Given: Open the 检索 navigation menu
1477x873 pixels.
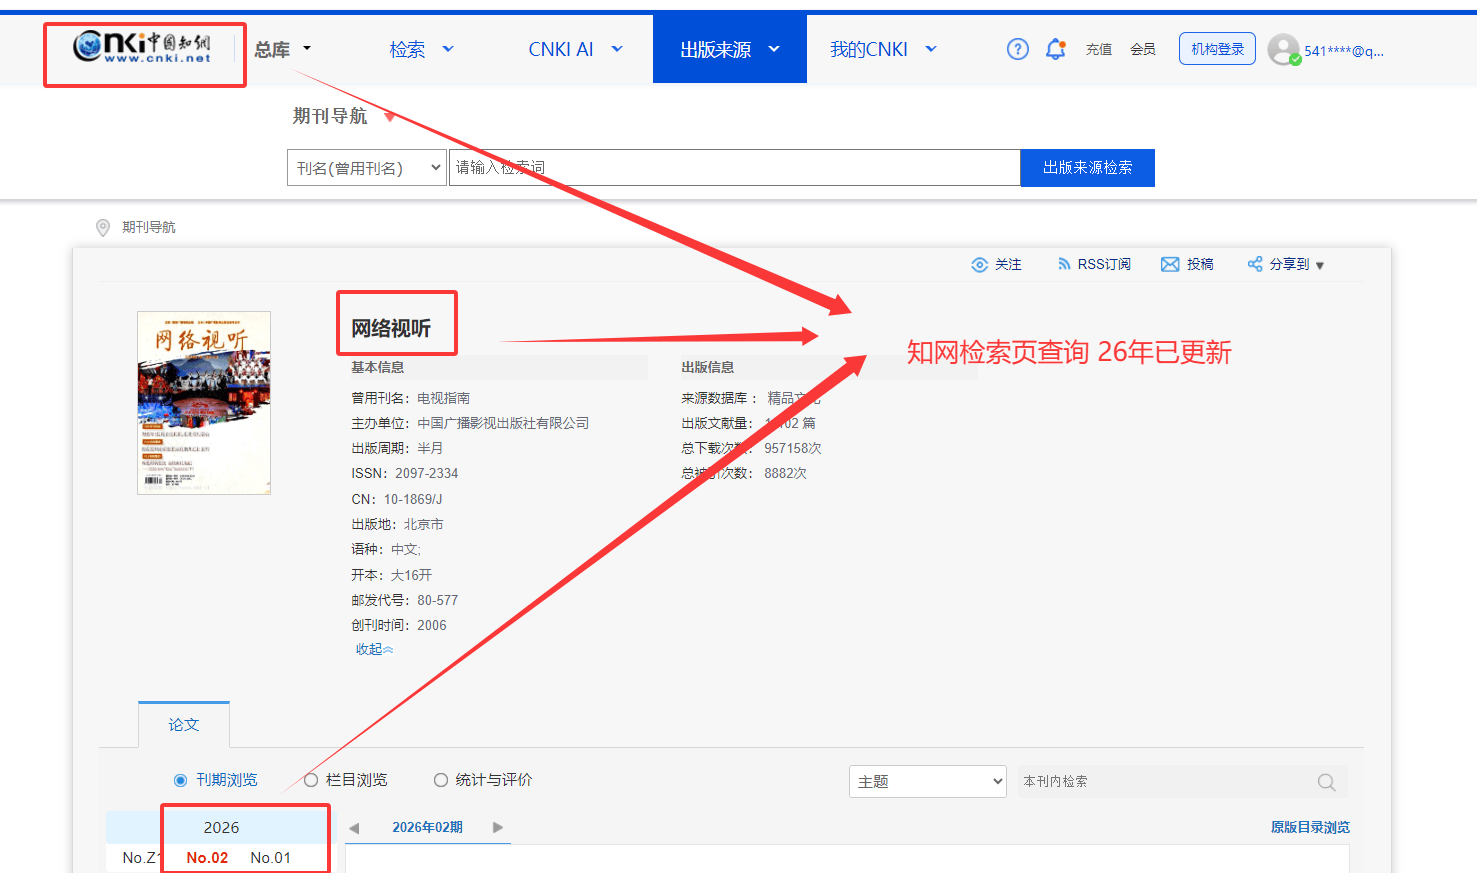Looking at the screenshot, I should click(421, 49).
